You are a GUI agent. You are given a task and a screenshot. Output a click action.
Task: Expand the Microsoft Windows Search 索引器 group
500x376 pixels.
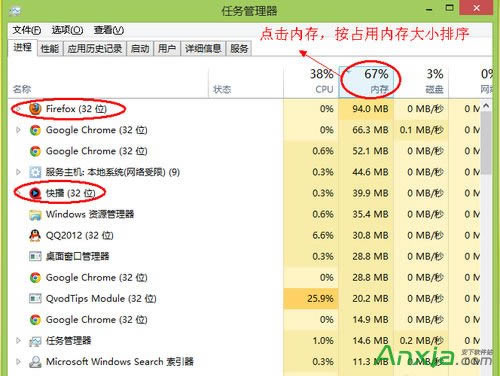(x=18, y=362)
